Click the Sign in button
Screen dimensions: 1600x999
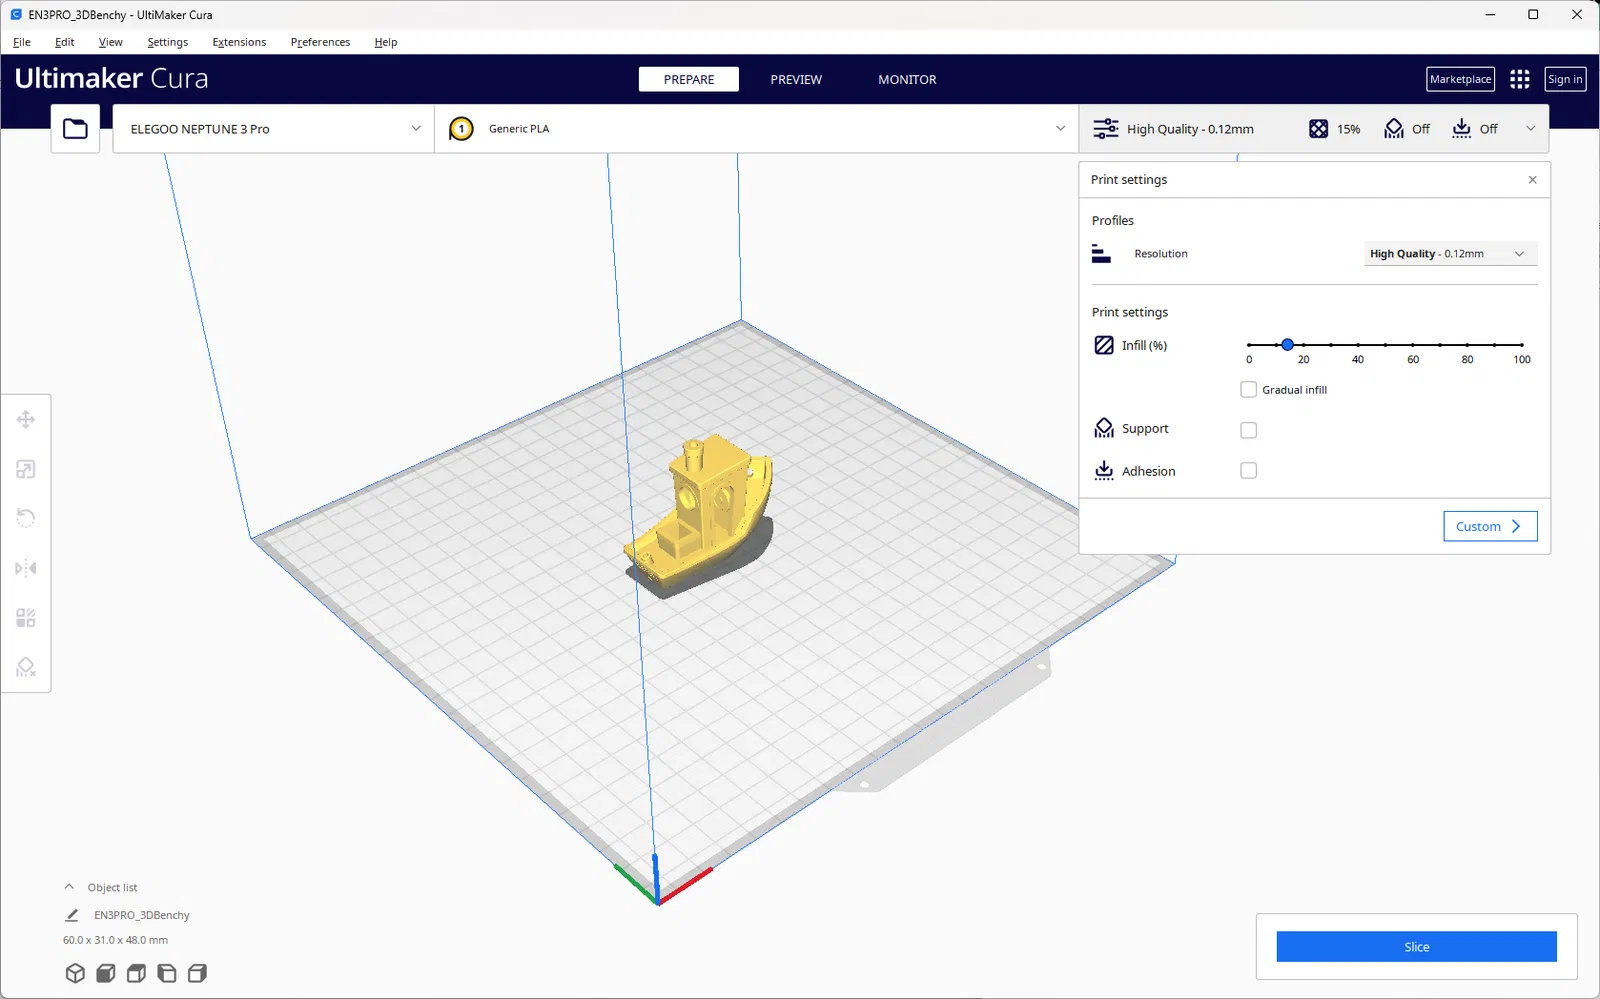[1565, 79]
